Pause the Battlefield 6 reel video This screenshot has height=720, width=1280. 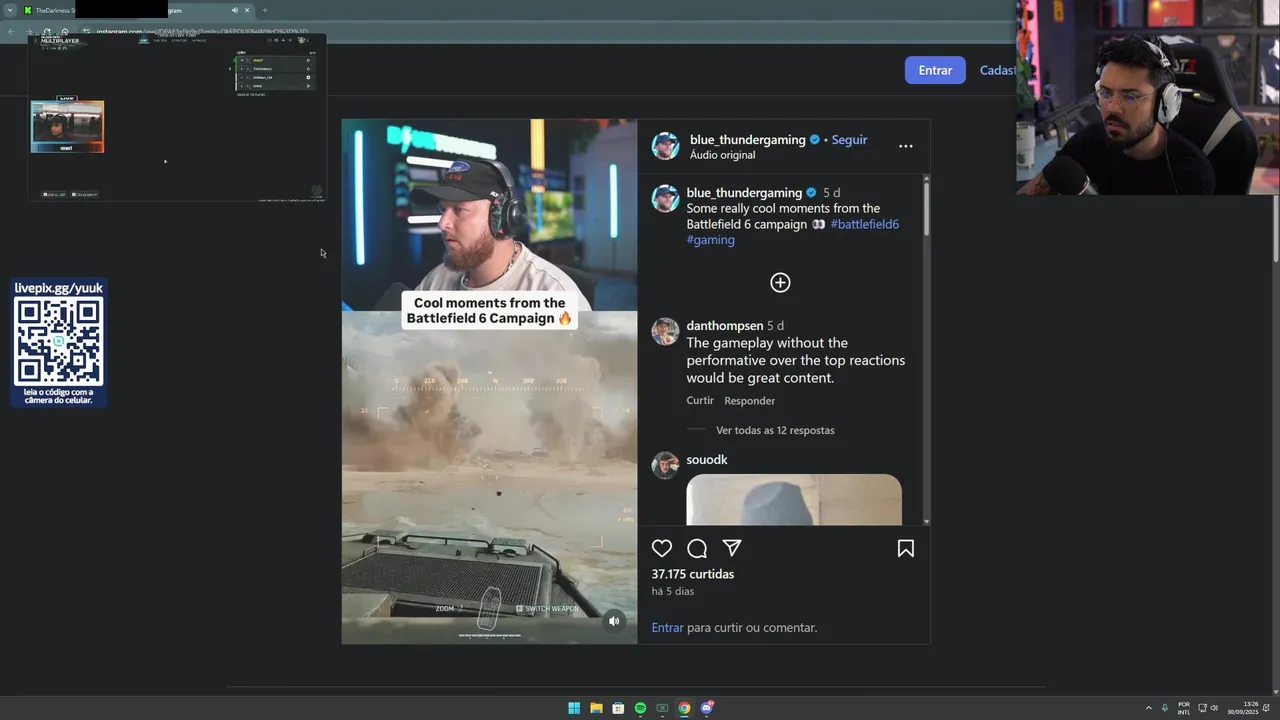(x=489, y=381)
